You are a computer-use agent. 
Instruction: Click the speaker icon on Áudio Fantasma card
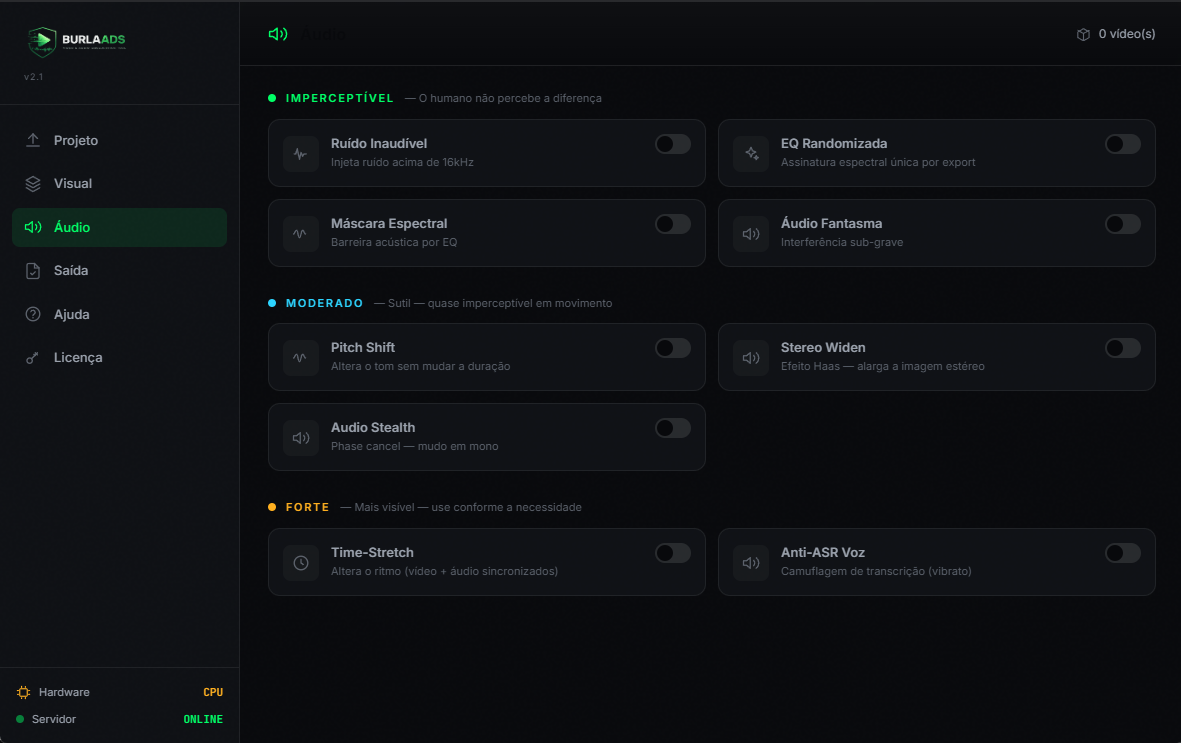tap(751, 234)
